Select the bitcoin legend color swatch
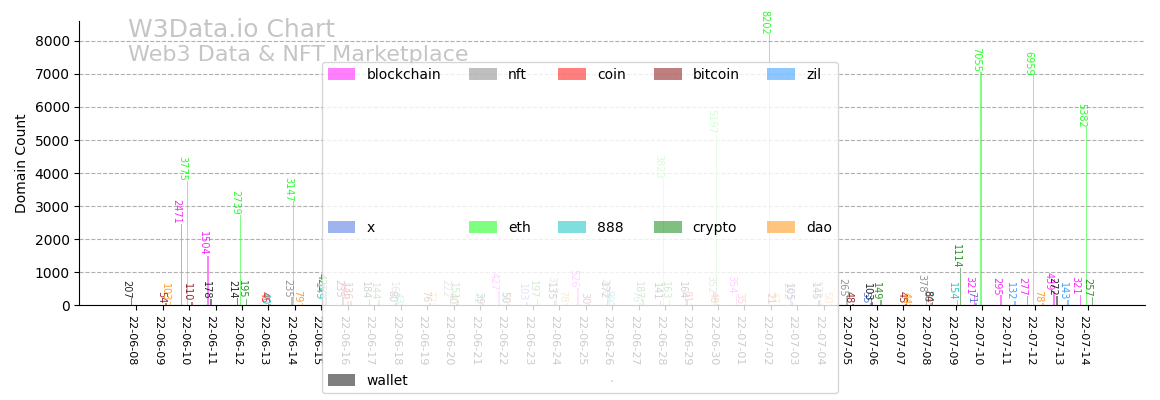Viewport: 1160px width, 400px height. pos(667,74)
